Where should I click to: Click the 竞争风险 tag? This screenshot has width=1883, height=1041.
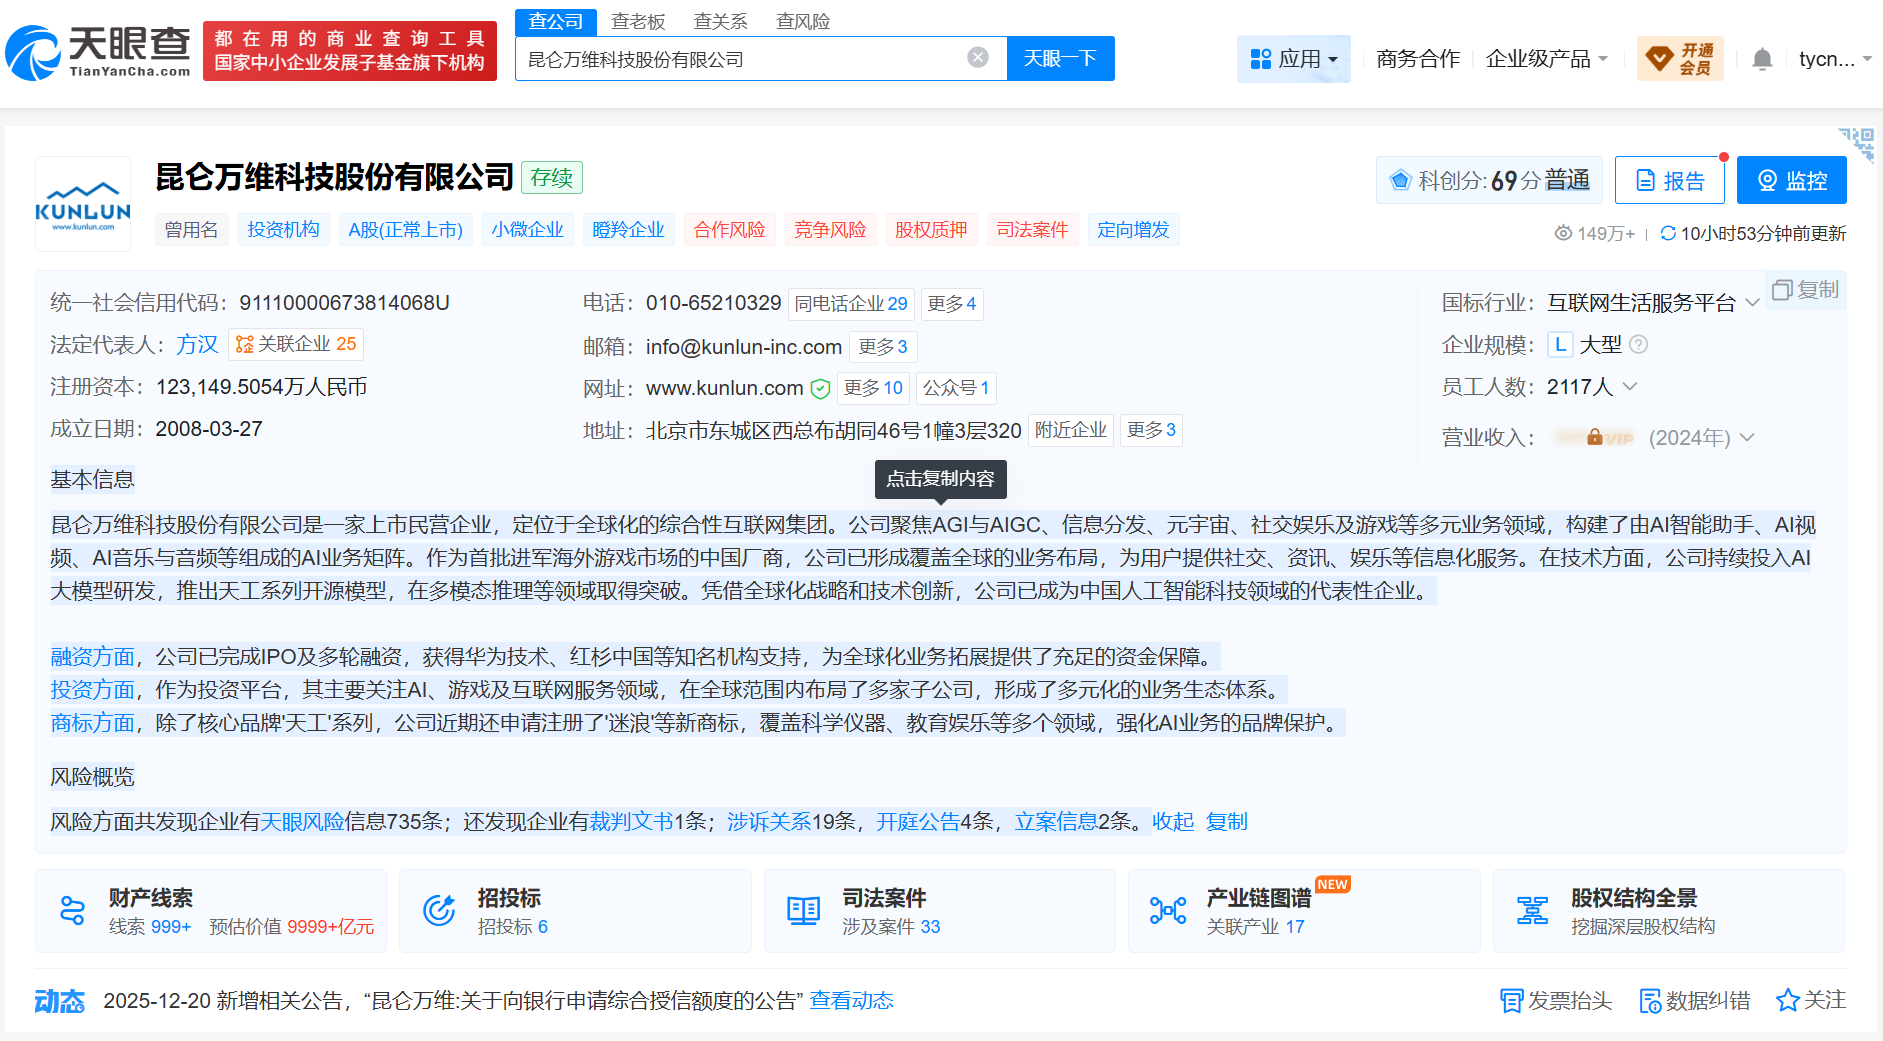coord(830,230)
